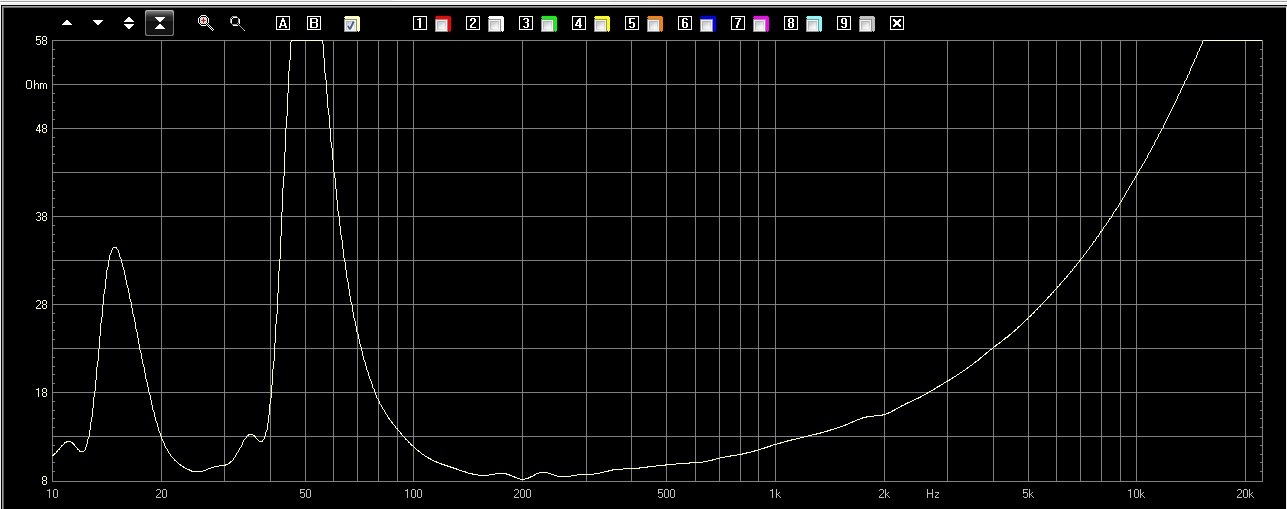Click the gray swatch of overlay 9

(867, 24)
